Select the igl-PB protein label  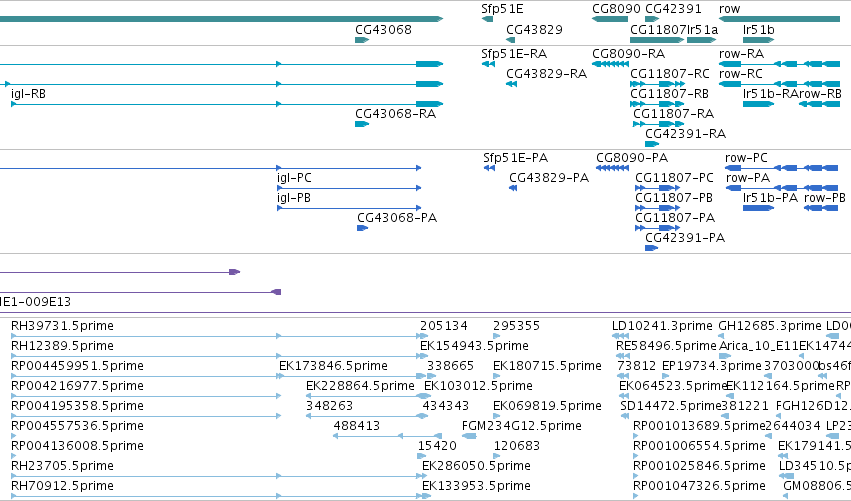(294, 198)
